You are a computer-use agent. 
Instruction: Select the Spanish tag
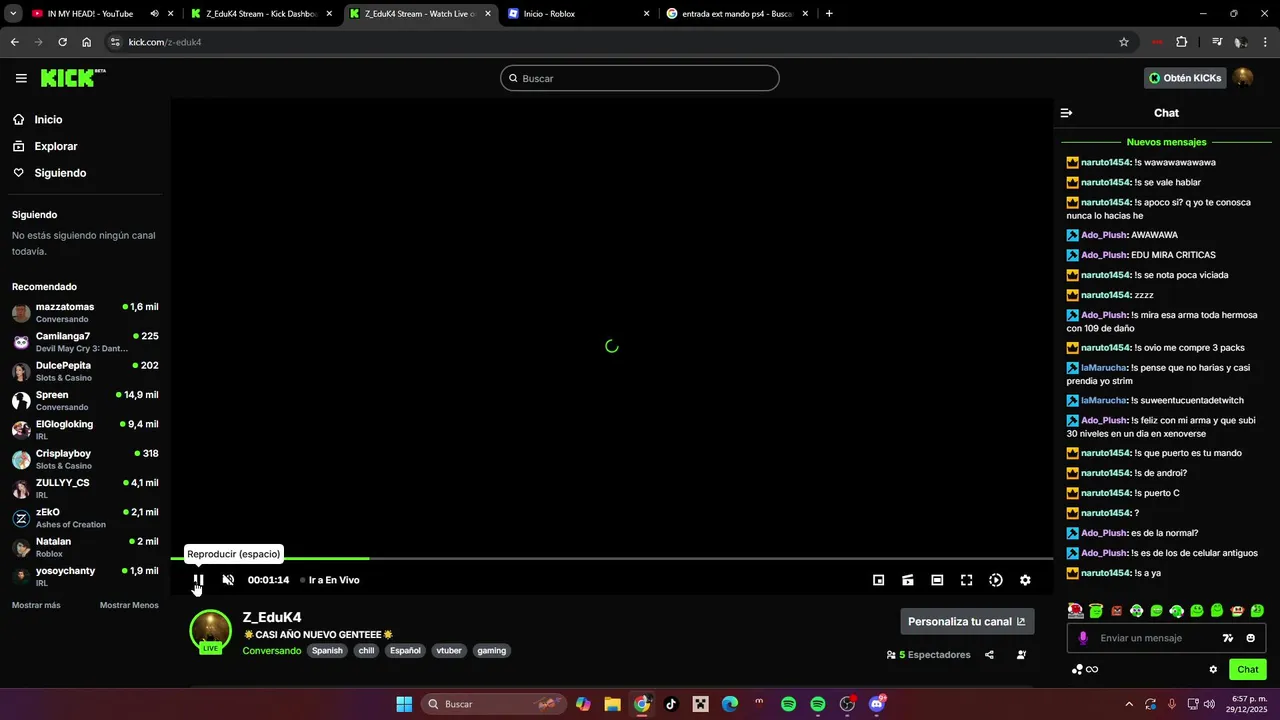[327, 650]
